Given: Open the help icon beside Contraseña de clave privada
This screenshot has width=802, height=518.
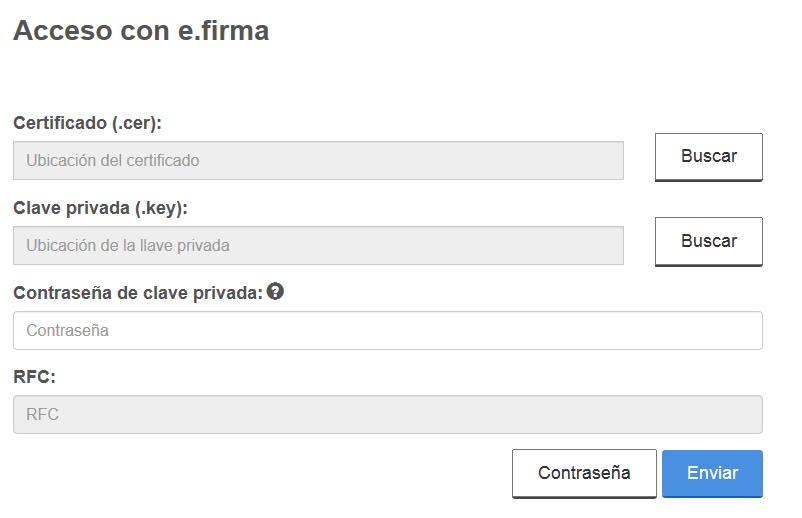Looking at the screenshot, I should [275, 291].
